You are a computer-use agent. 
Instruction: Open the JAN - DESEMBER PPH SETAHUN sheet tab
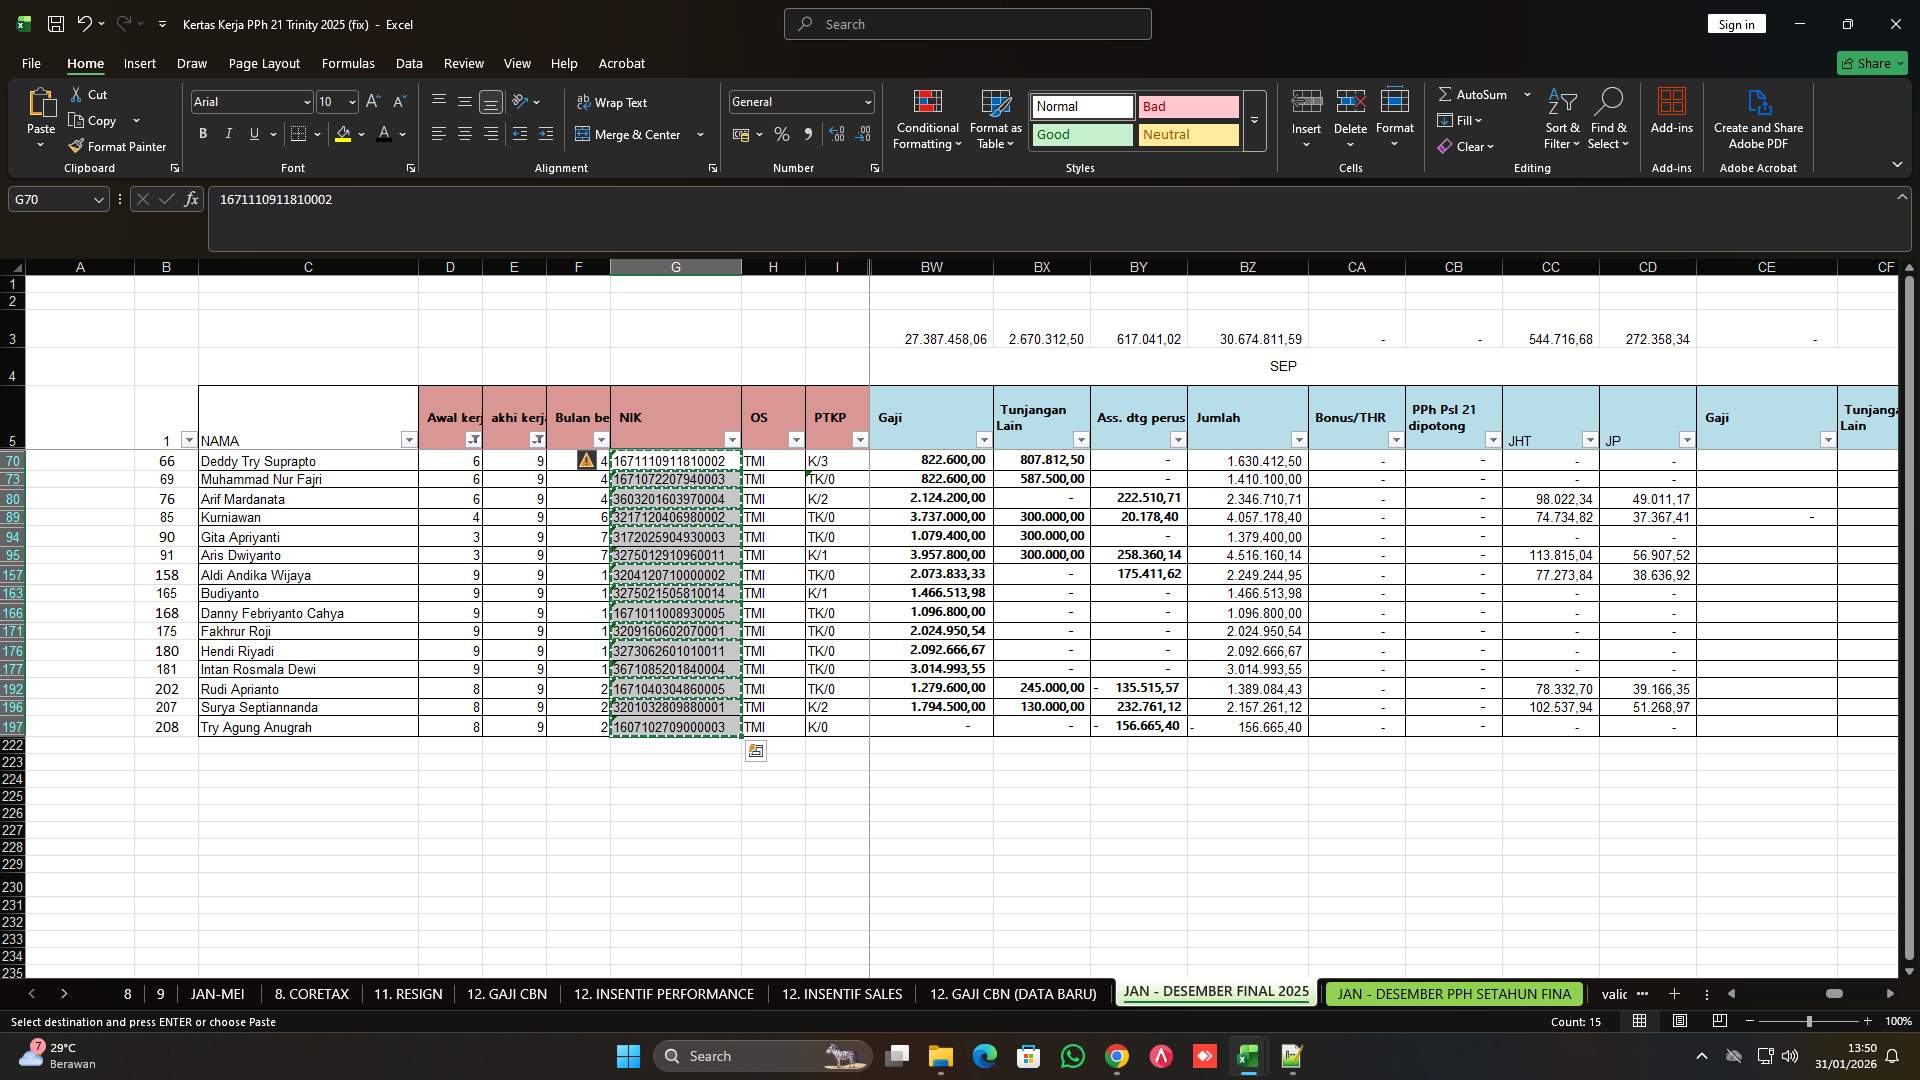click(1452, 994)
